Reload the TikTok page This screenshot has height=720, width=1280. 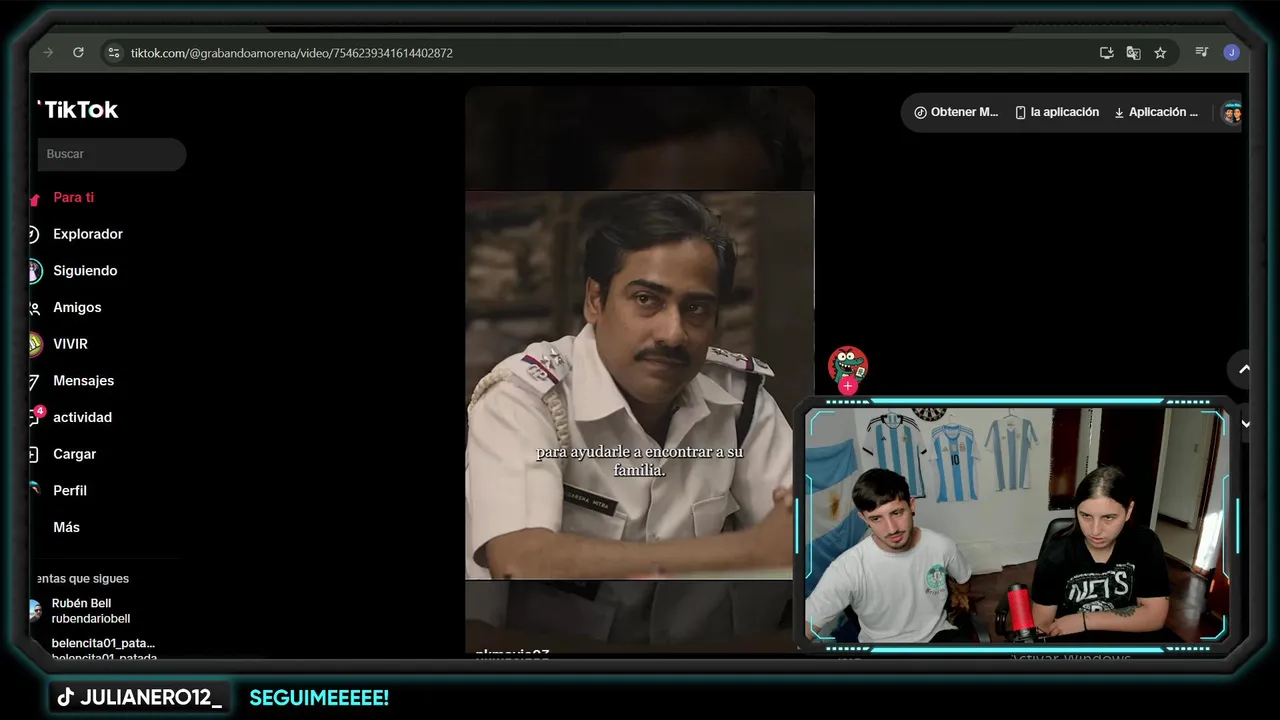(78, 53)
